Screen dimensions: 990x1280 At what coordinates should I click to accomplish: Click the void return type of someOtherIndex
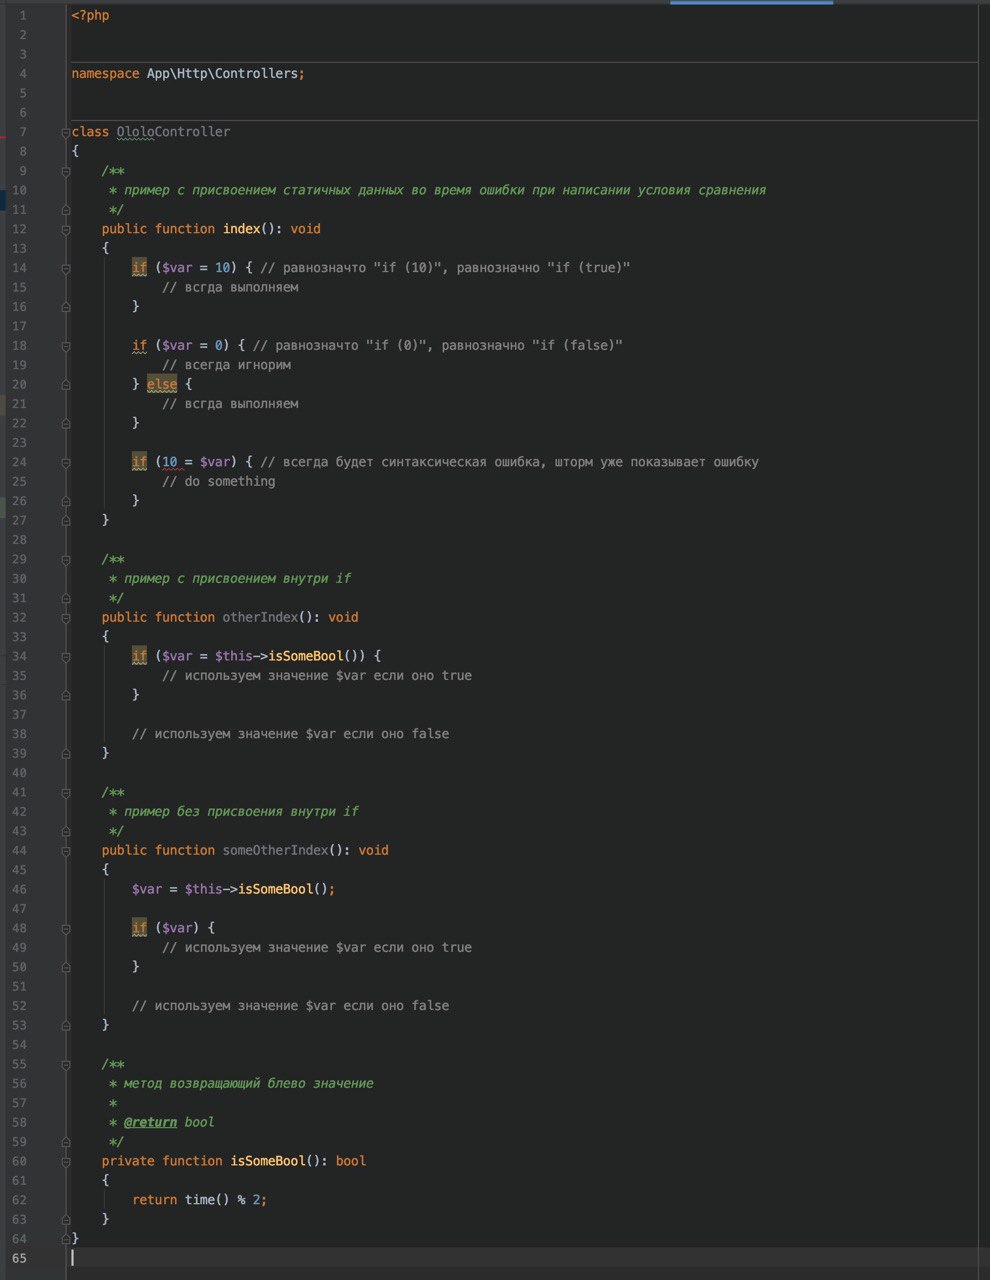(x=373, y=851)
